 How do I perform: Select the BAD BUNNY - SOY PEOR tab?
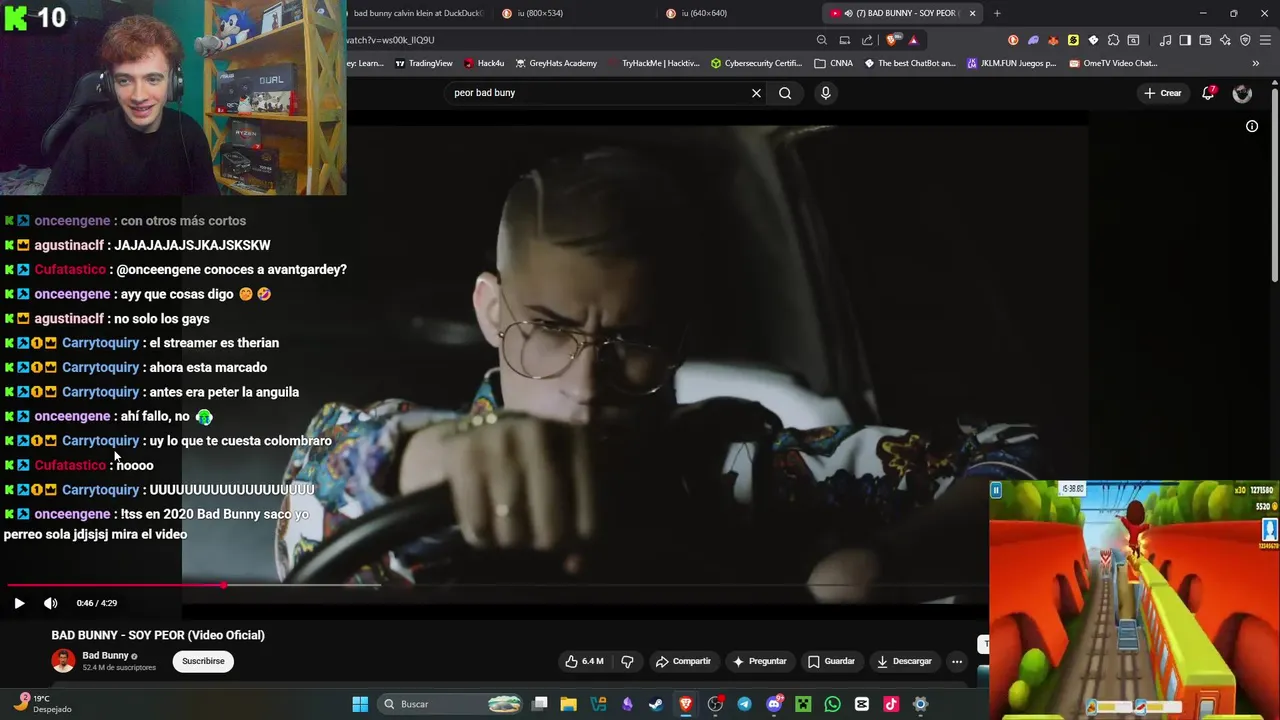900,13
